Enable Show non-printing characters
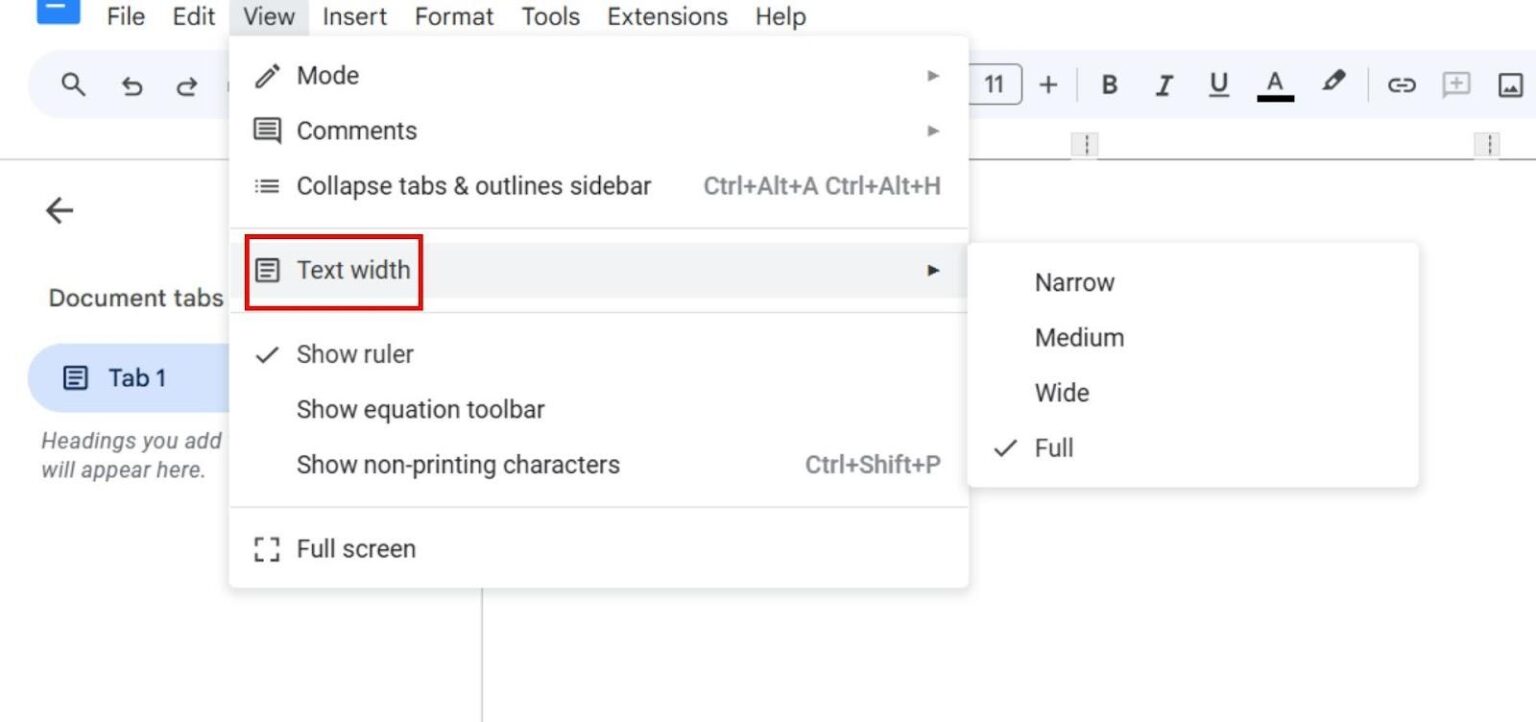Screen dimensions: 1536x722 click(x=458, y=464)
